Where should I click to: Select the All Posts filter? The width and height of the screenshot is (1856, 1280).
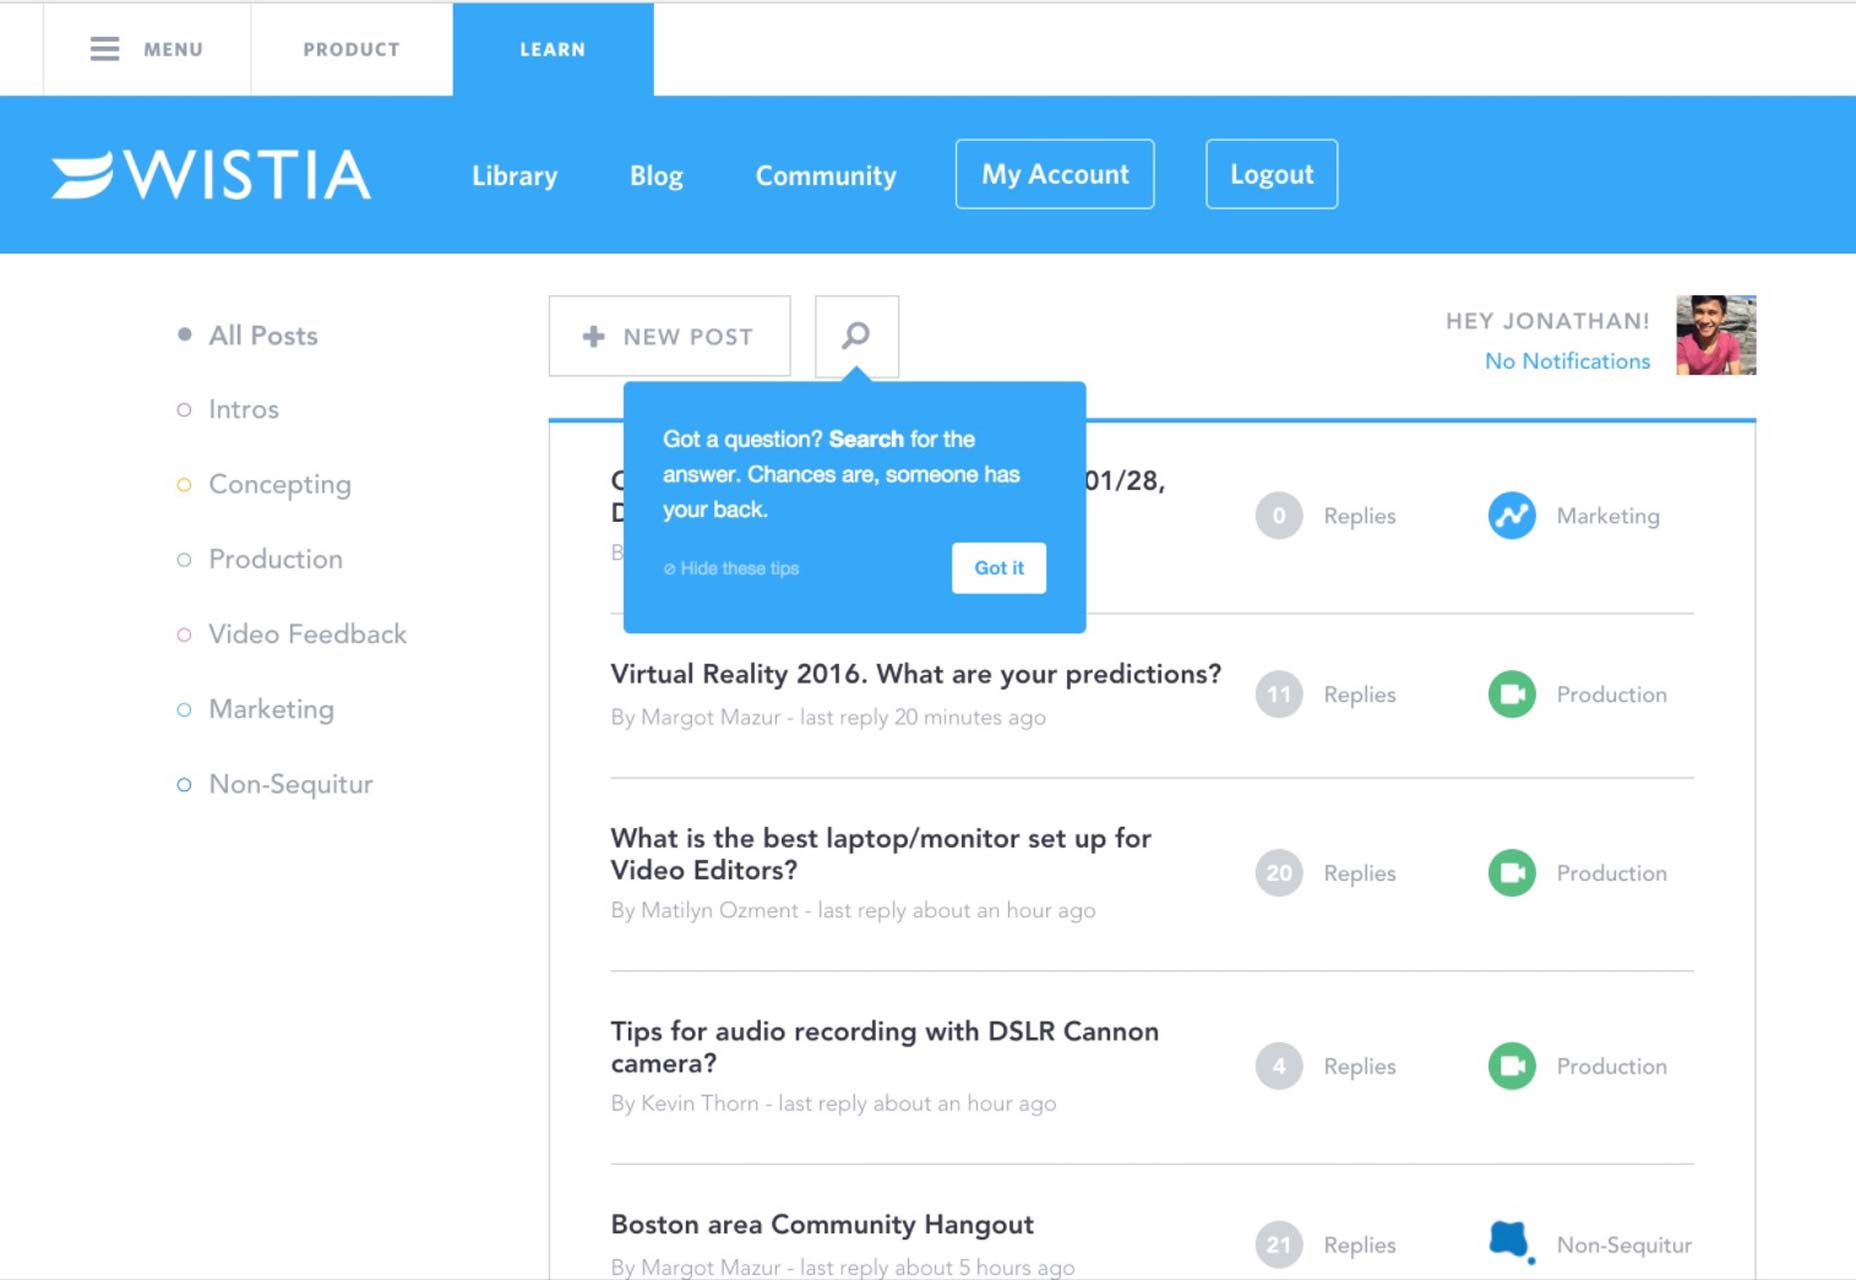[x=247, y=336]
